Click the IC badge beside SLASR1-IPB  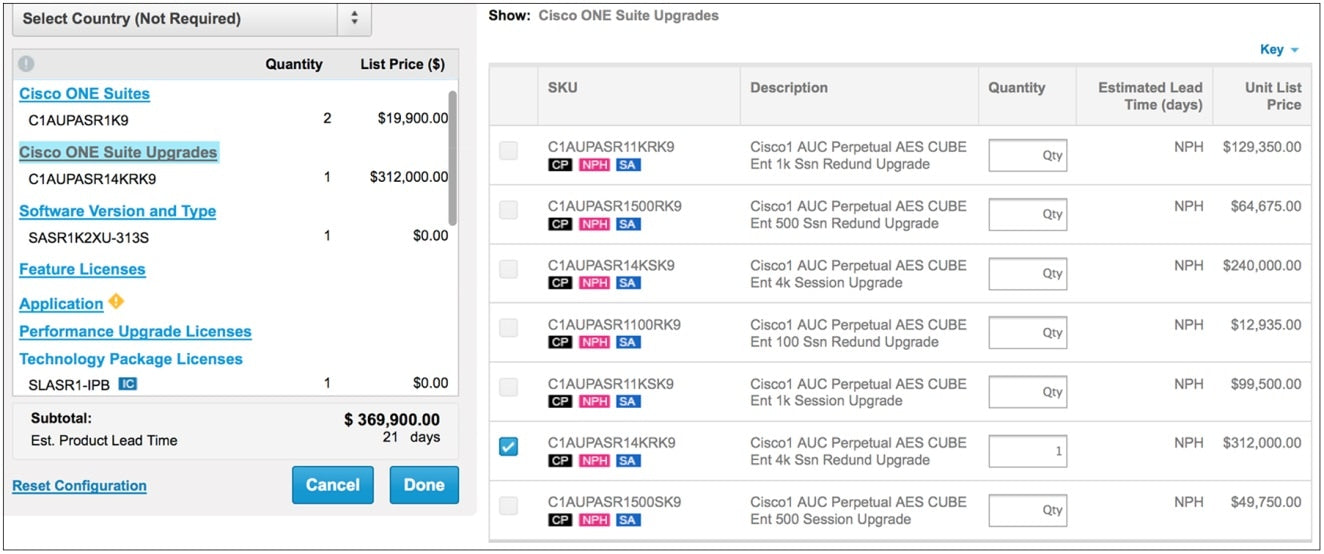pos(128,383)
